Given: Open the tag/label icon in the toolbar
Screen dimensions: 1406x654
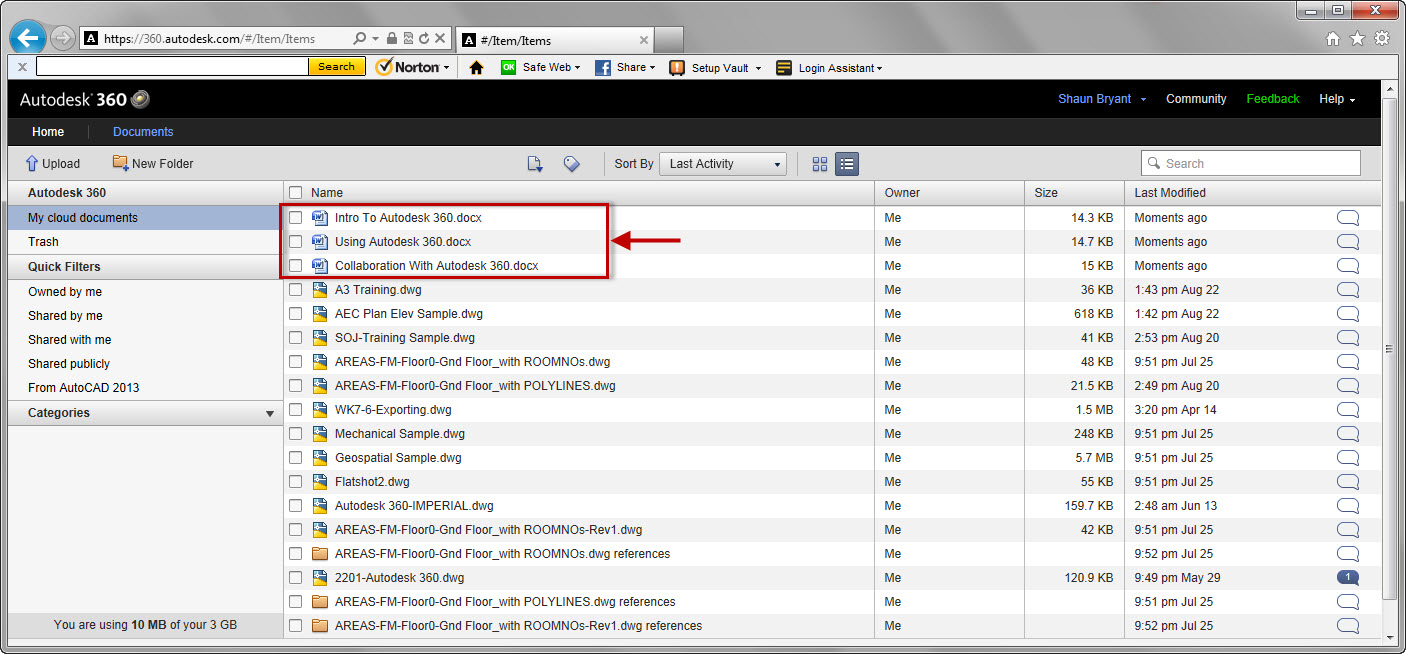Looking at the screenshot, I should [571, 163].
